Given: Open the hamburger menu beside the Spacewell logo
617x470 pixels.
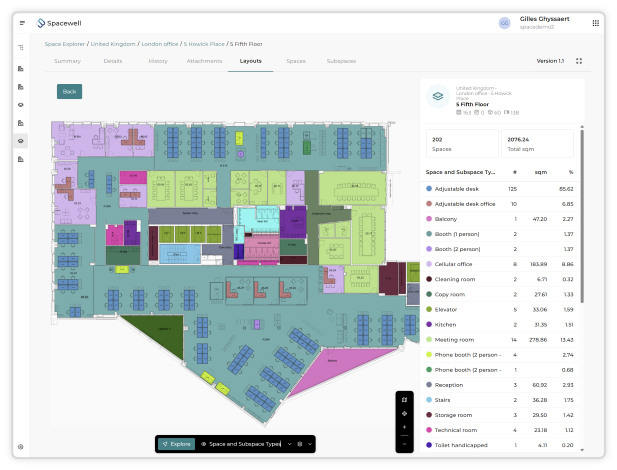Looking at the screenshot, I should (22, 23).
